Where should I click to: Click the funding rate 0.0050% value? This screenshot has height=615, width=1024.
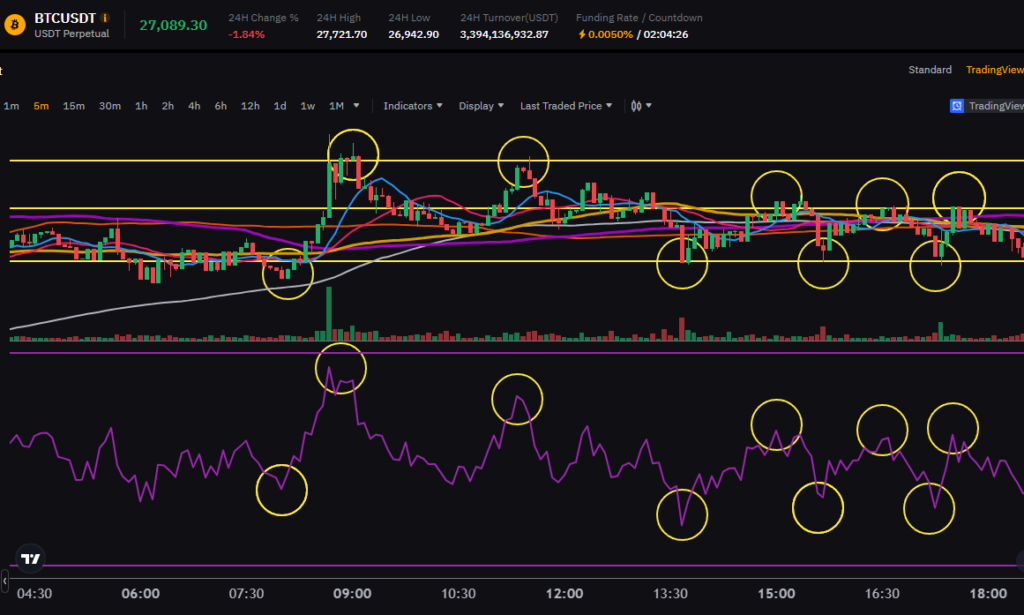[x=611, y=35]
